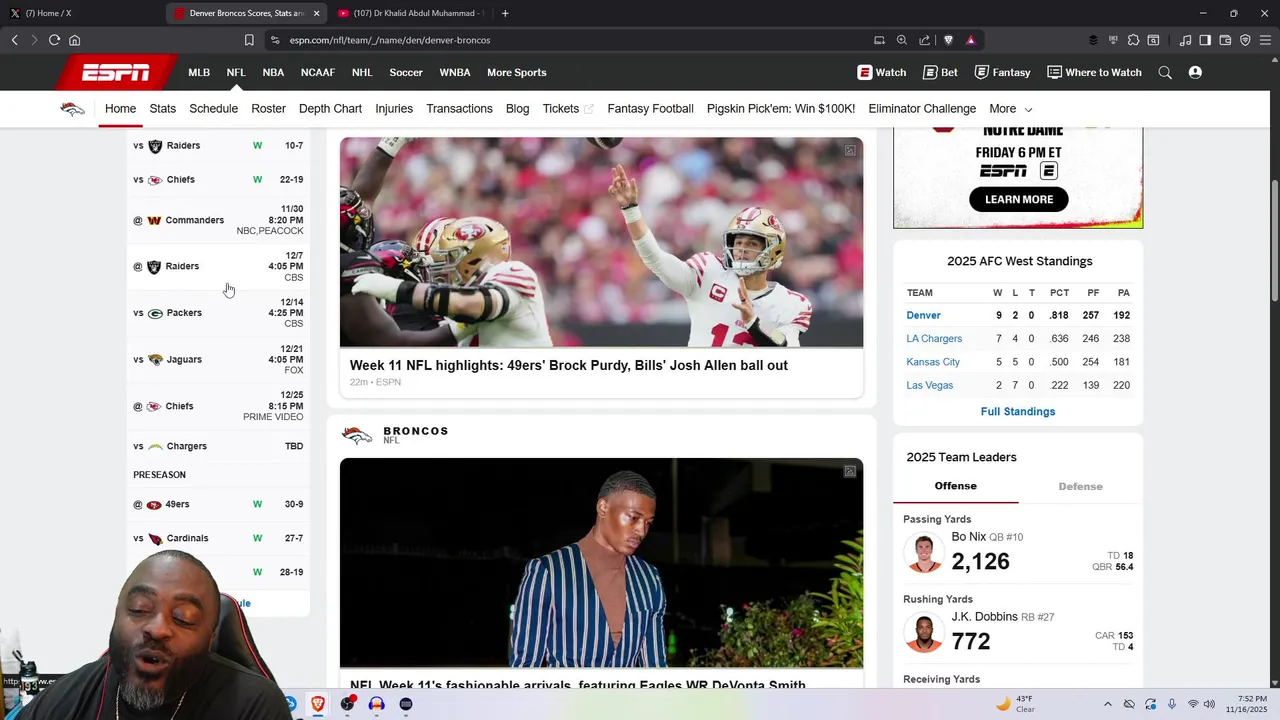Image resolution: width=1280 pixels, height=720 pixels.
Task: Click the ESPN logo
Action: pyautogui.click(x=116, y=72)
